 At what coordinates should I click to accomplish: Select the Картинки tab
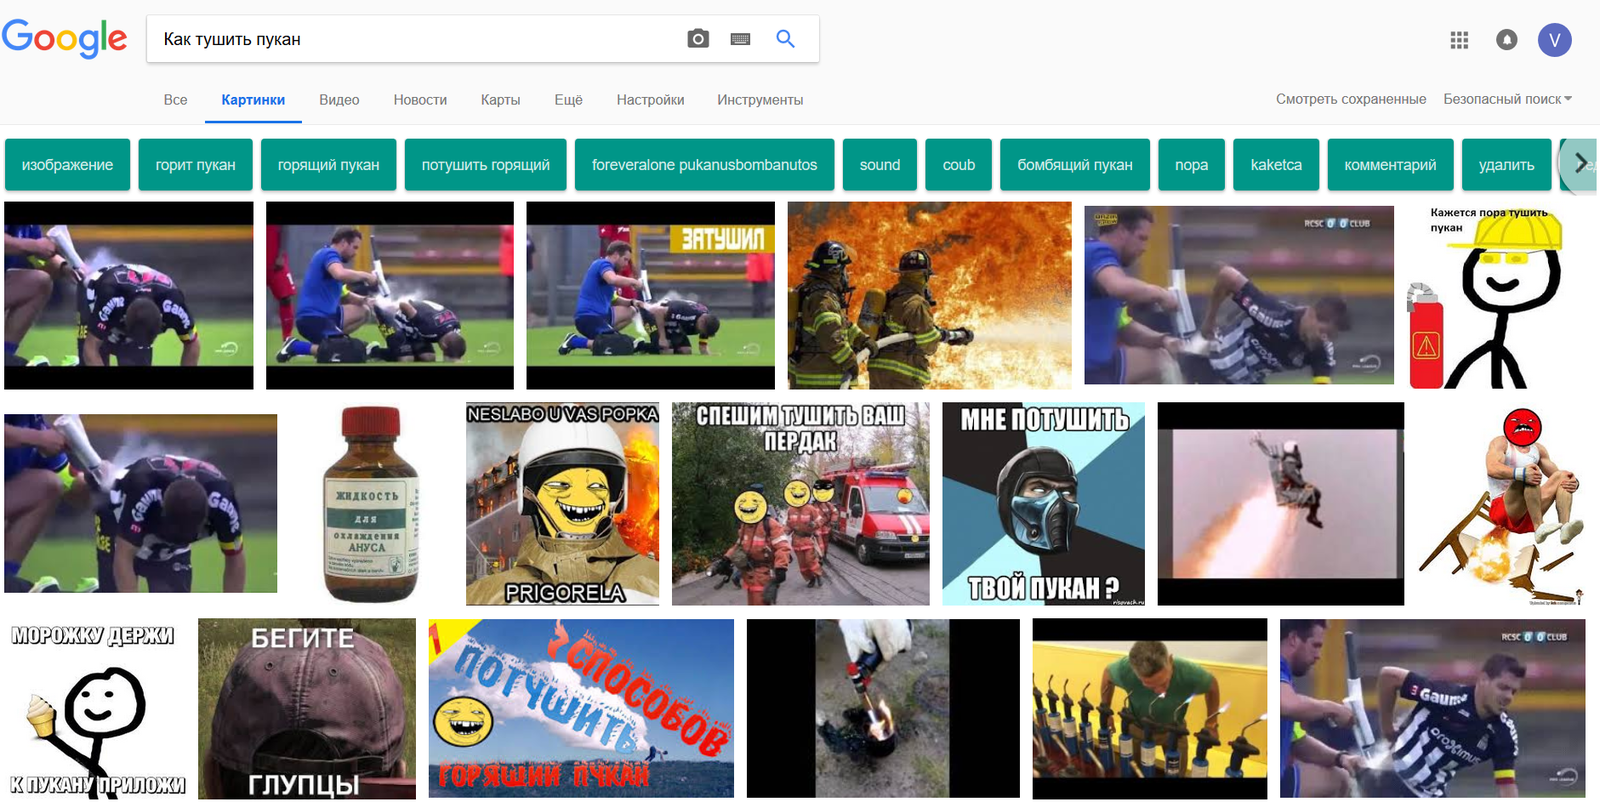(x=253, y=100)
